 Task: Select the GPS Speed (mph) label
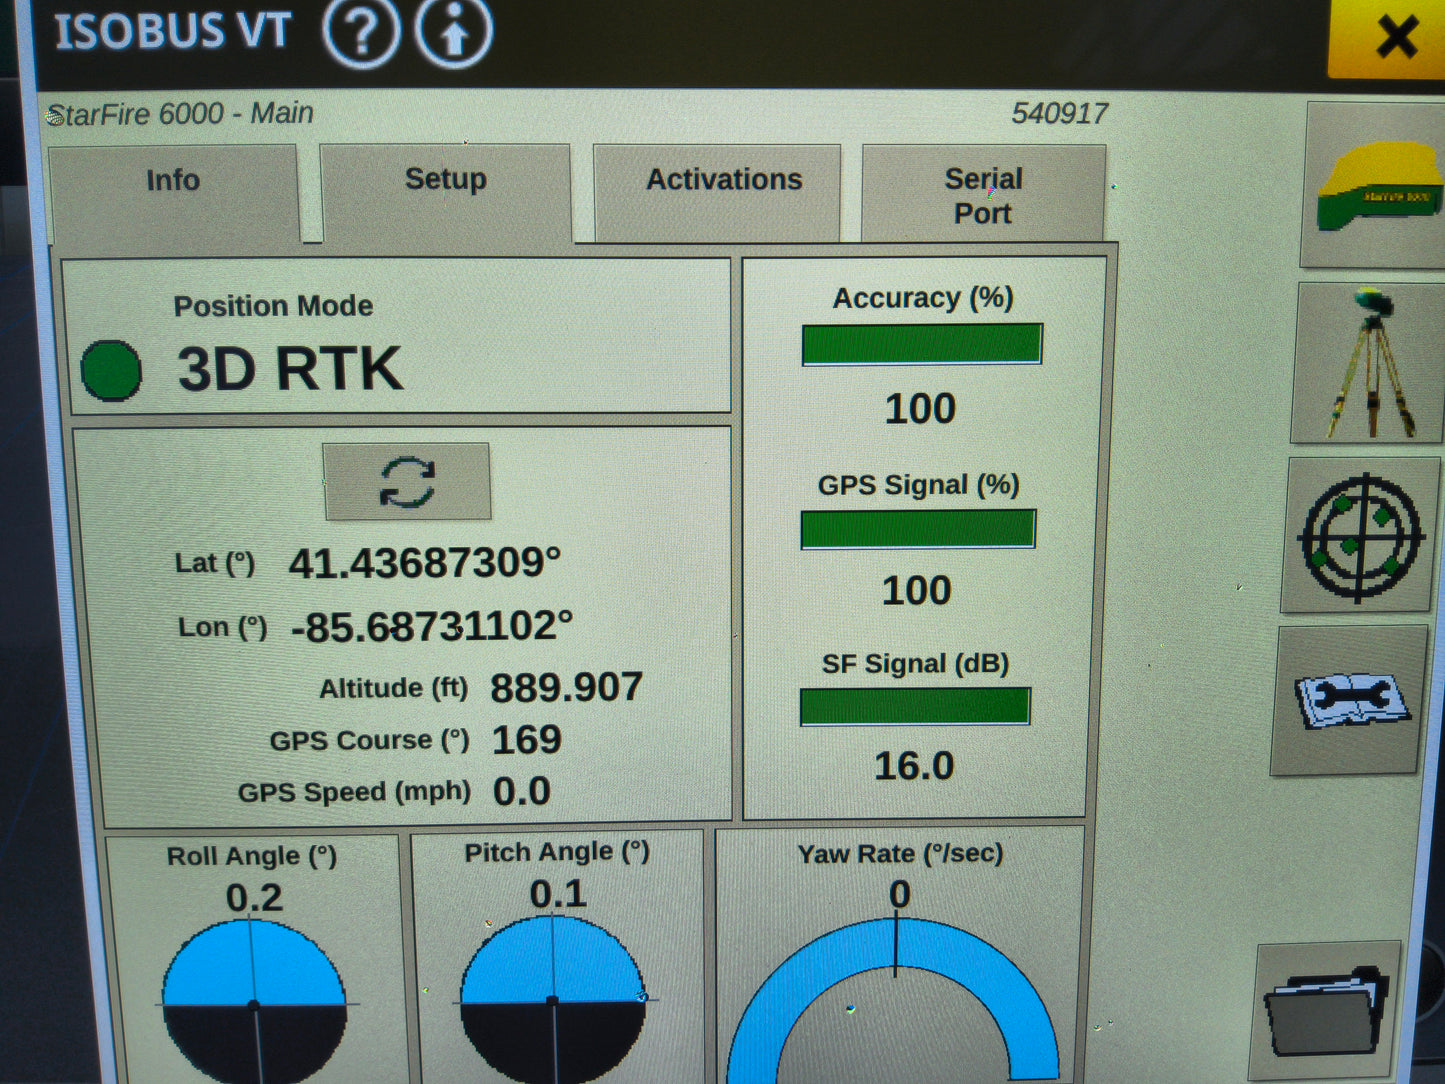click(354, 792)
